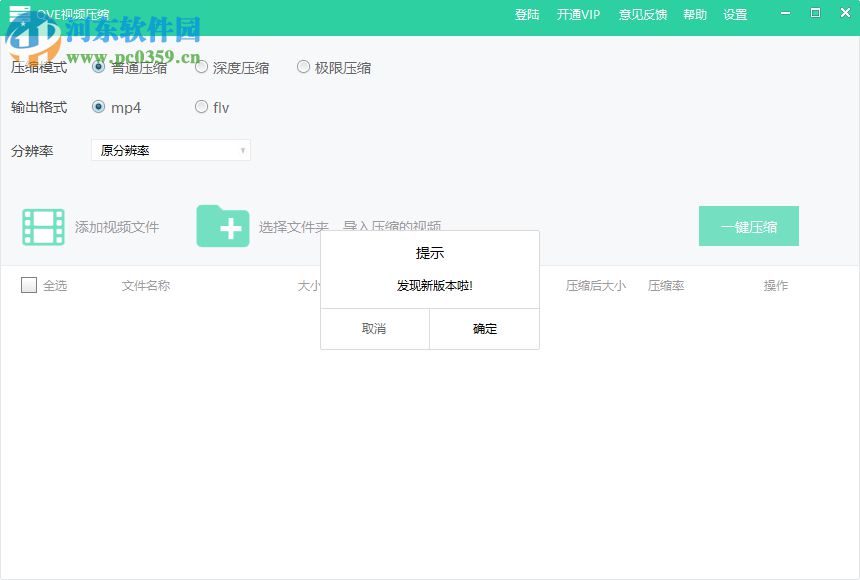Select the 普通压缩 compression mode
Image resolution: width=860 pixels, height=580 pixels.
(x=97, y=67)
